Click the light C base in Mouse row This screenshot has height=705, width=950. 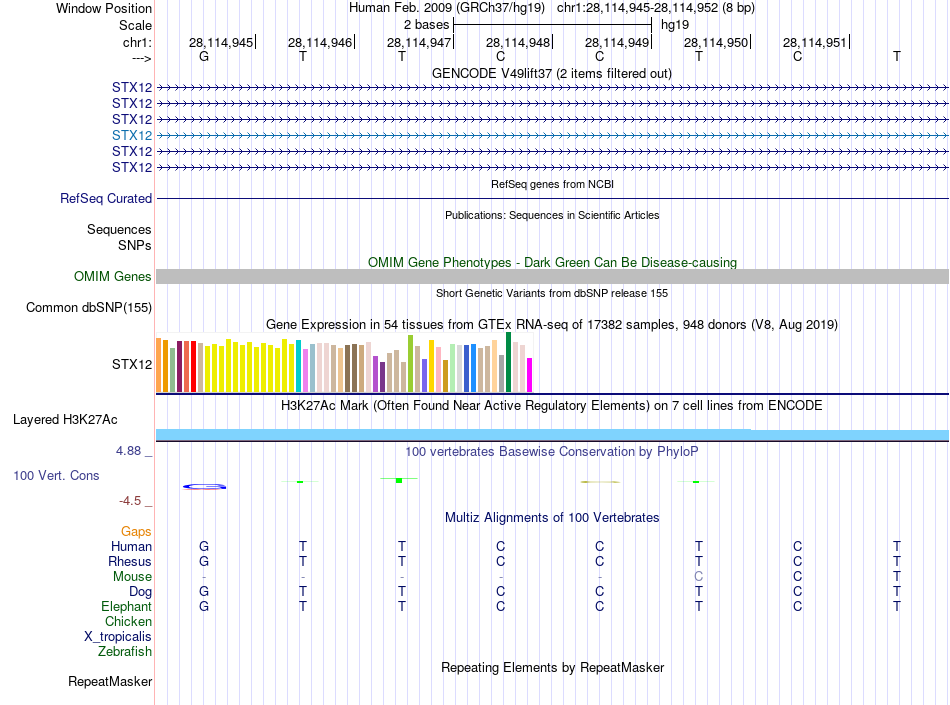click(699, 577)
